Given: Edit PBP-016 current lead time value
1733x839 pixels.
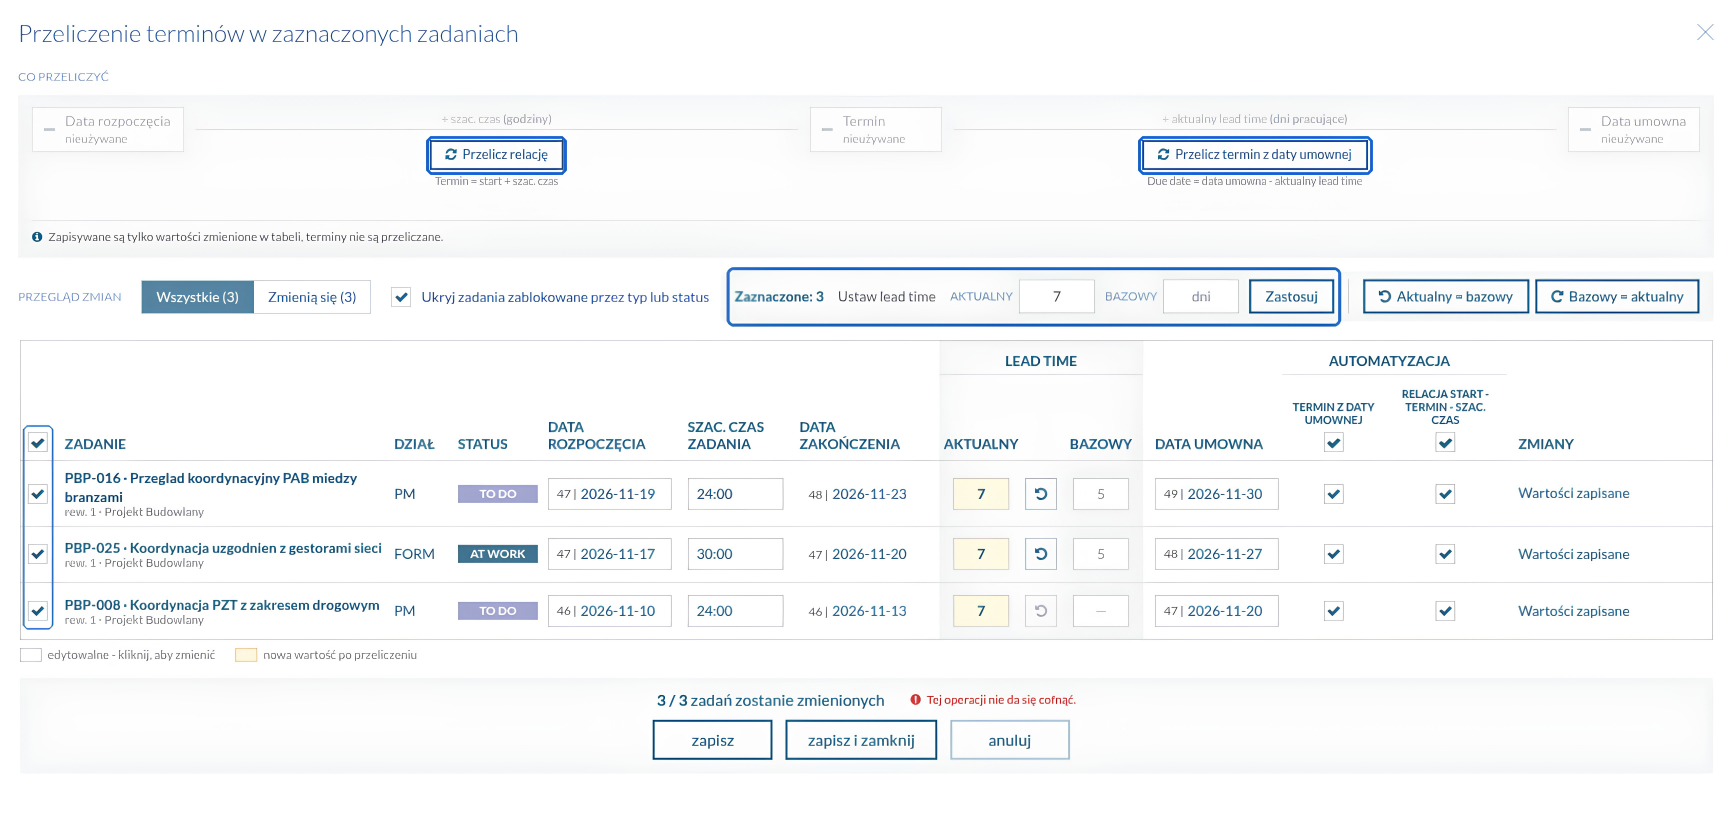Looking at the screenshot, I should 981,494.
